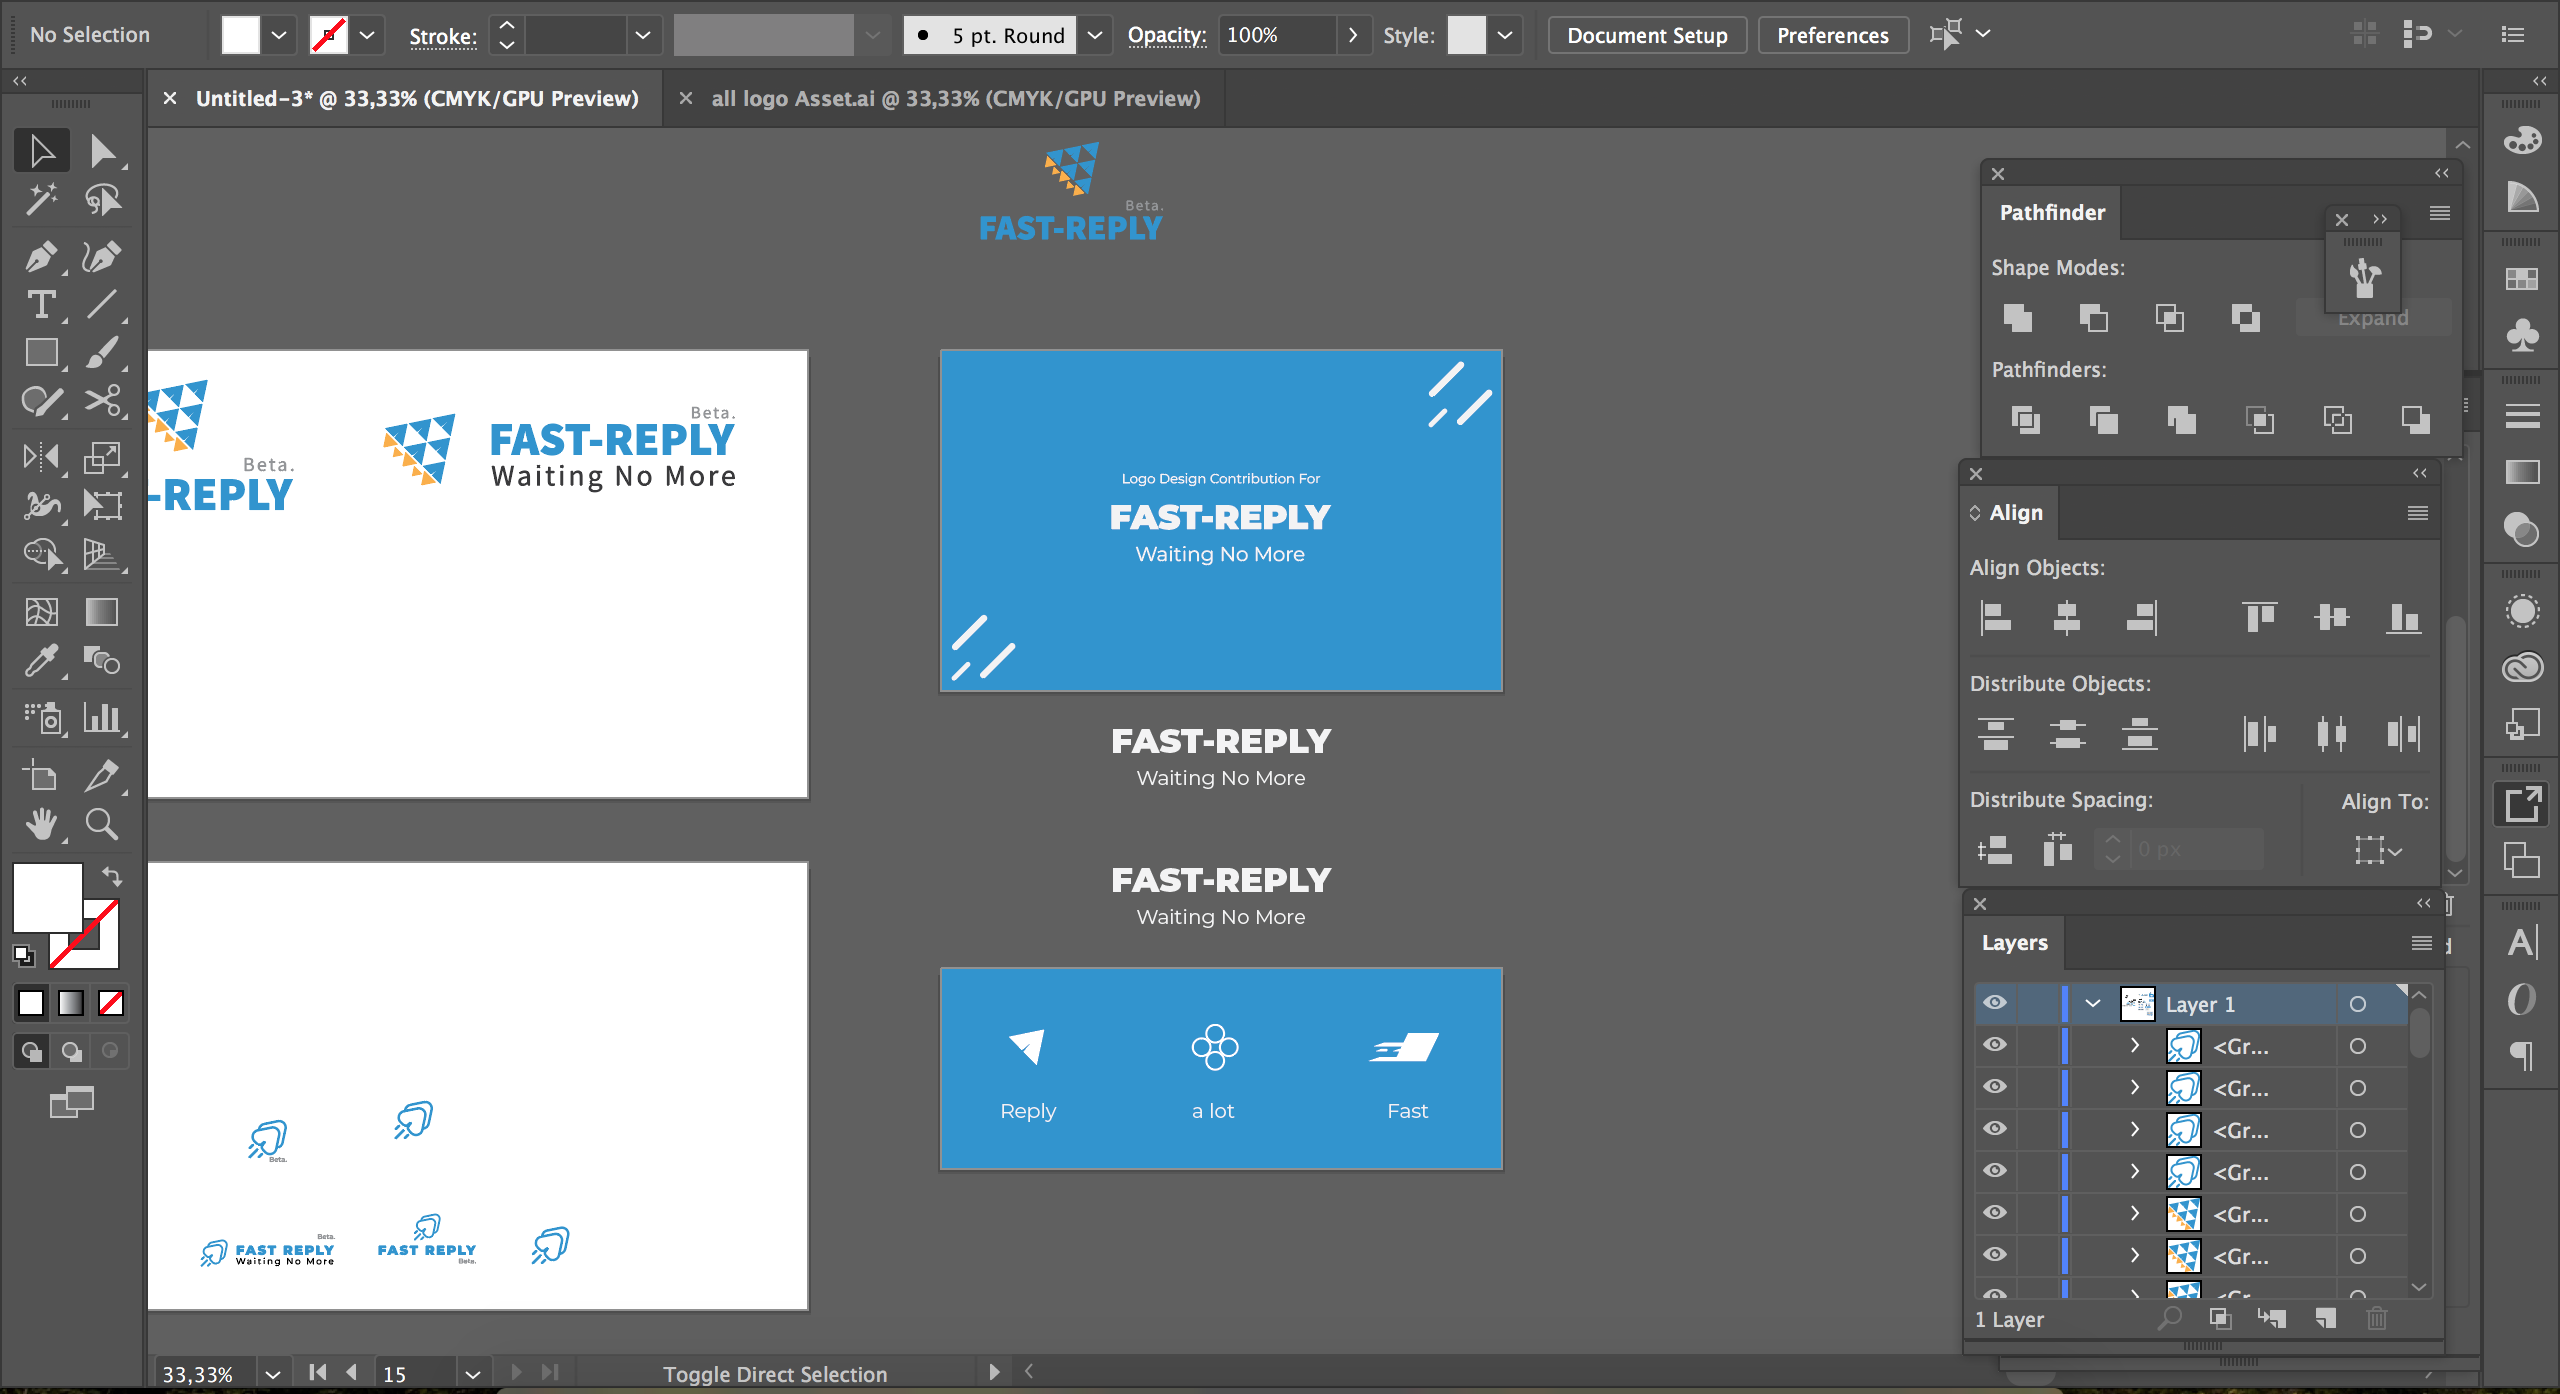Activate the Eyedropper tool

pyautogui.click(x=40, y=660)
